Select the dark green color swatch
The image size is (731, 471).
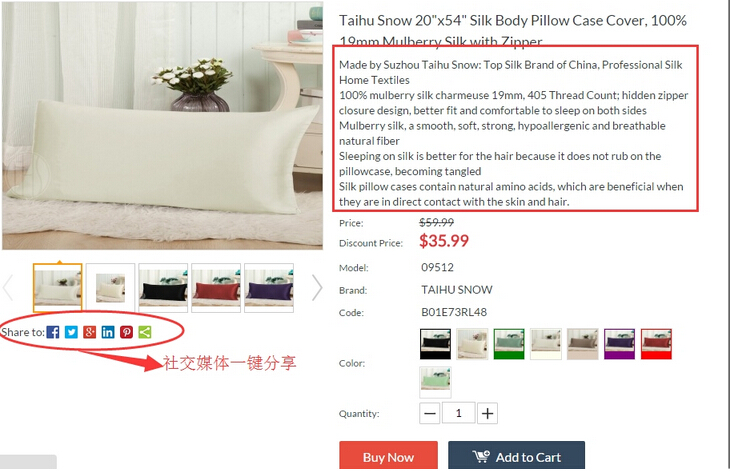click(509, 344)
